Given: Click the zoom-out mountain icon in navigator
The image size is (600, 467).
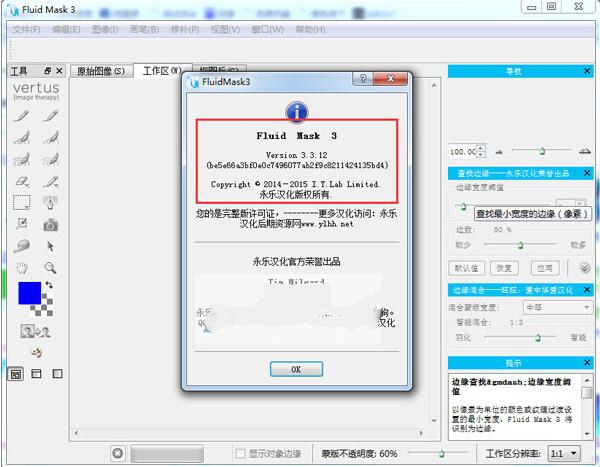Looking at the screenshot, I should (x=499, y=152).
